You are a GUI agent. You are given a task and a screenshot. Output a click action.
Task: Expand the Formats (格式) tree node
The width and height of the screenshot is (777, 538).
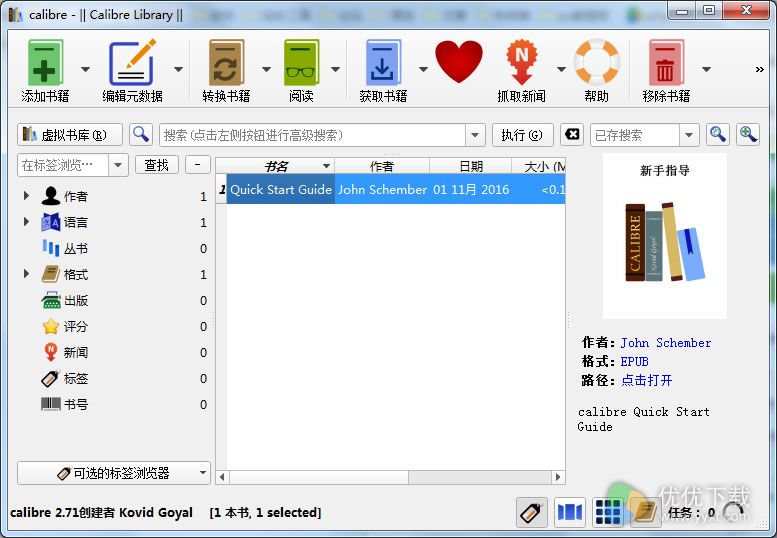click(26, 273)
